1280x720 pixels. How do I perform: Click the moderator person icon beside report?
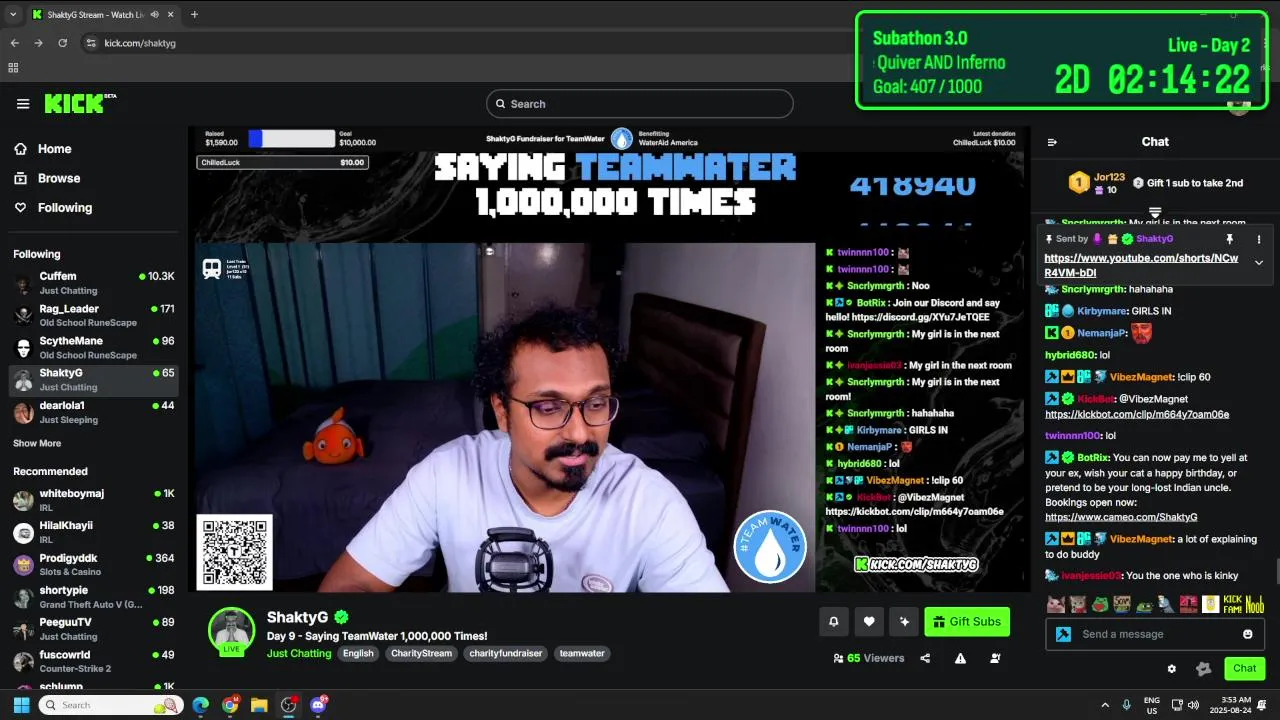coord(995,658)
